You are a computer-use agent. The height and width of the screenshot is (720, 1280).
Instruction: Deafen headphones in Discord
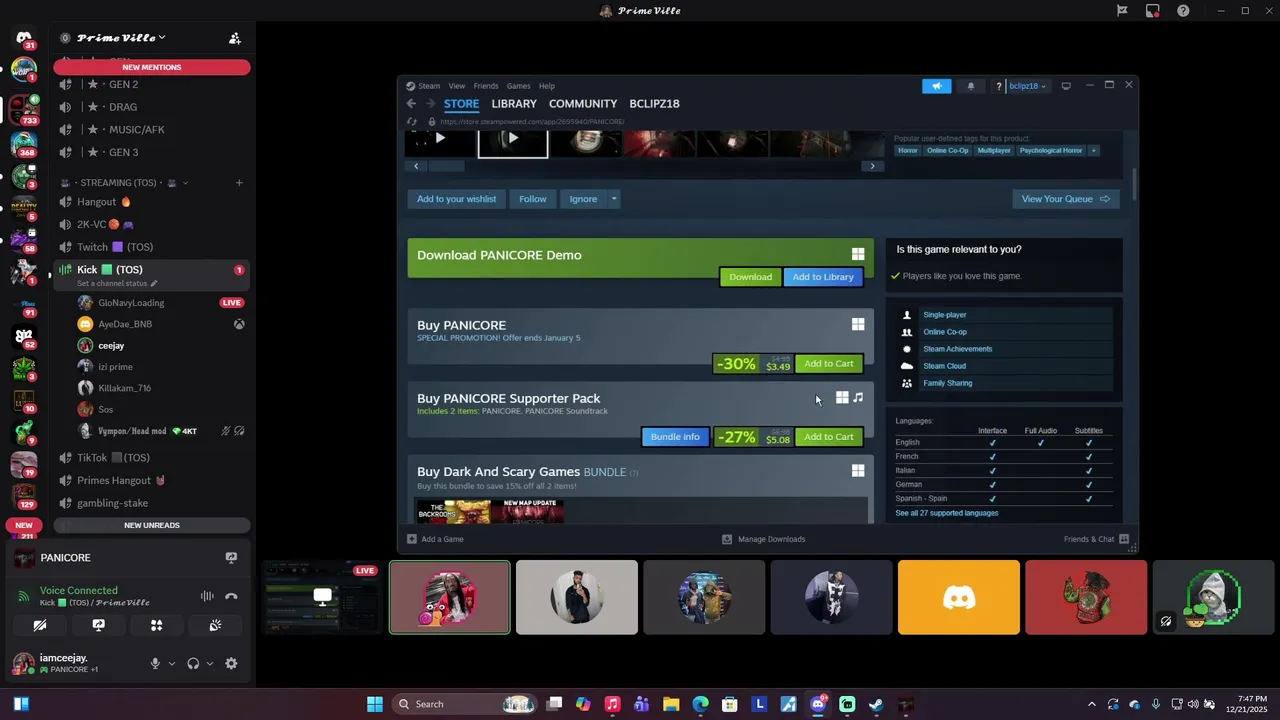(x=193, y=663)
